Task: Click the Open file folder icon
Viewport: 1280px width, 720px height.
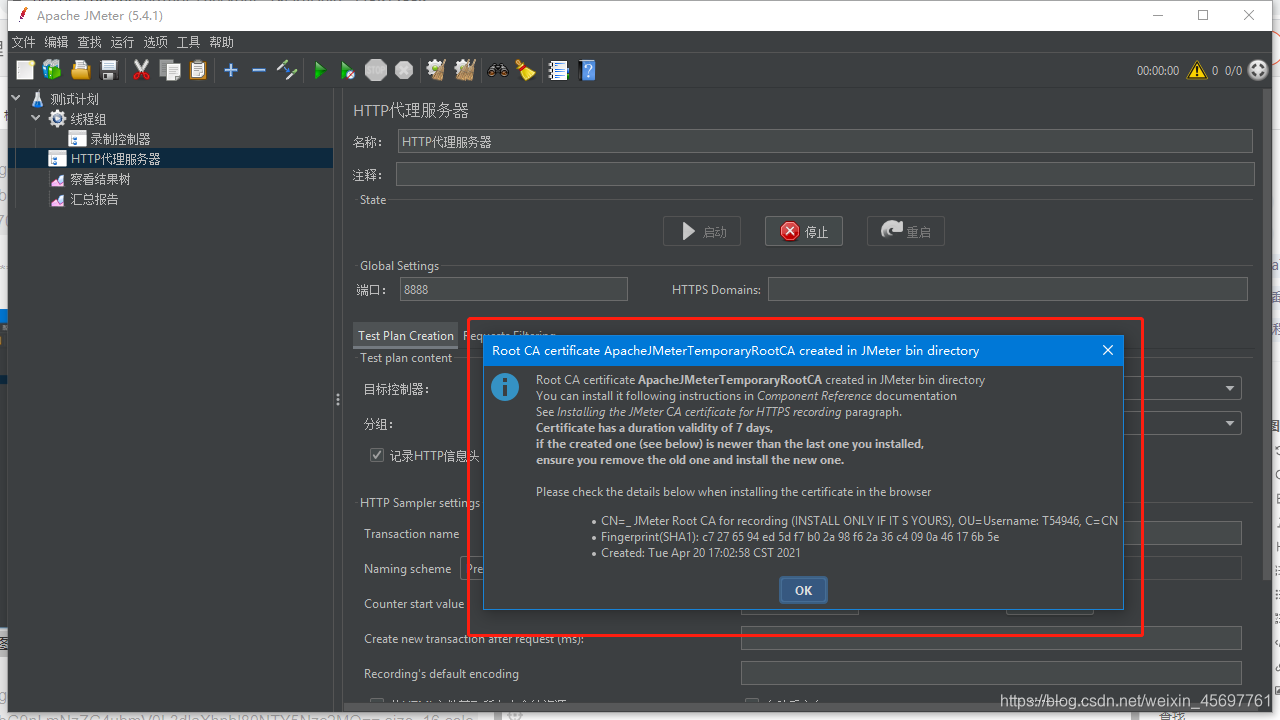Action: (x=81, y=70)
